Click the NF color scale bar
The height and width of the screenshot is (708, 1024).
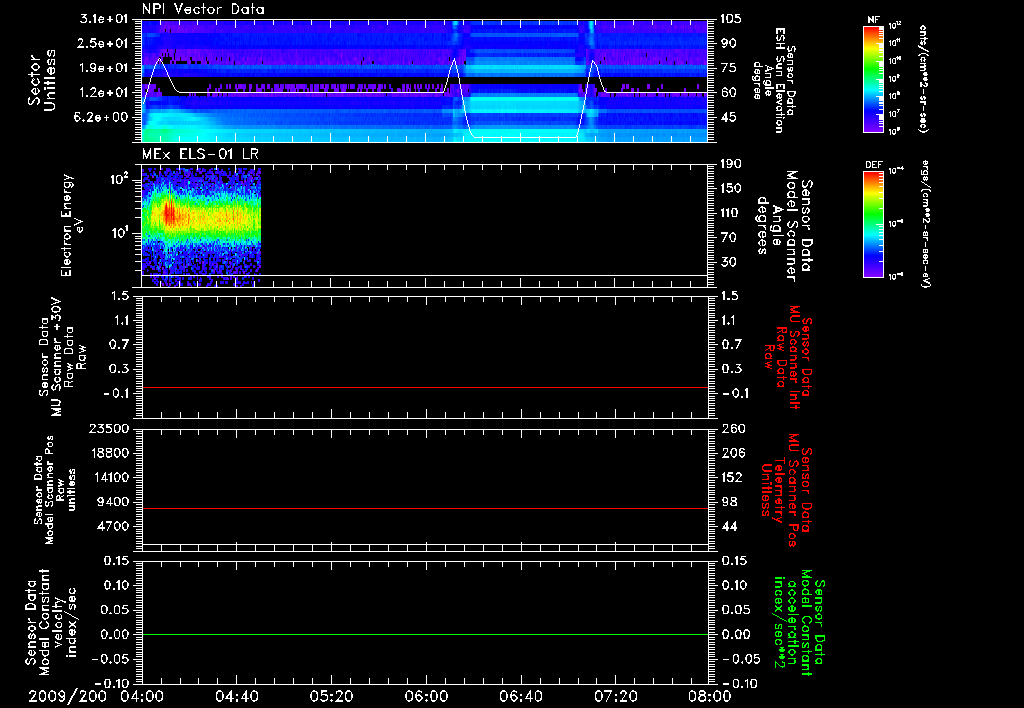873,79
